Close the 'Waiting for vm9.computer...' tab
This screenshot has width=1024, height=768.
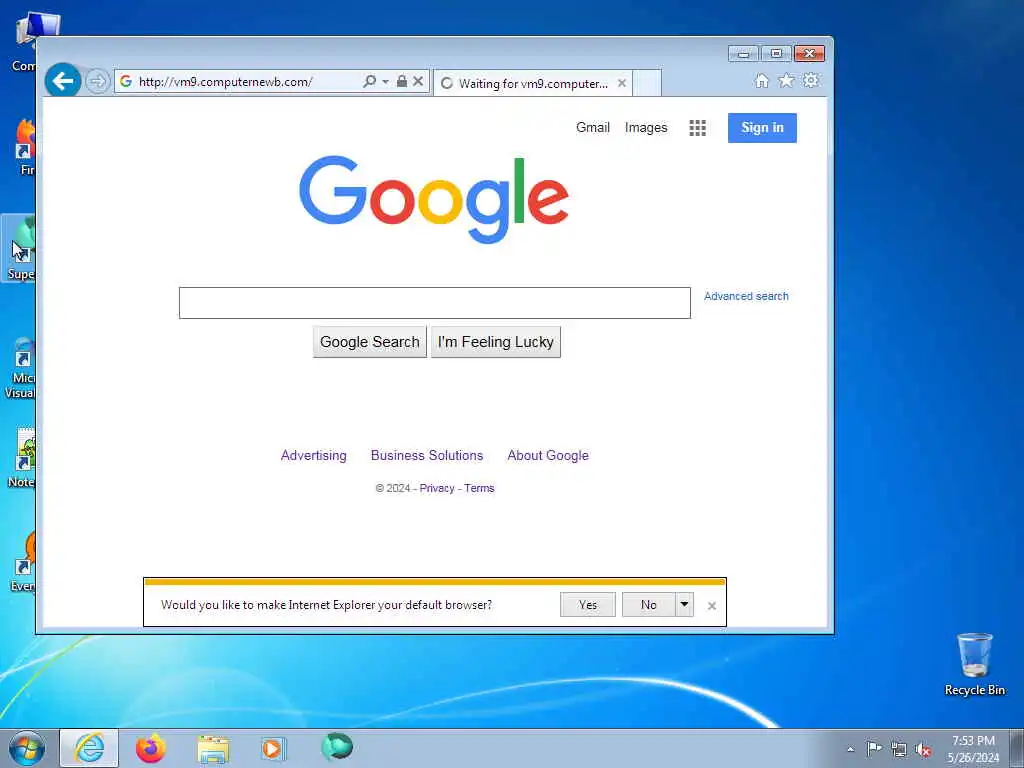(622, 83)
